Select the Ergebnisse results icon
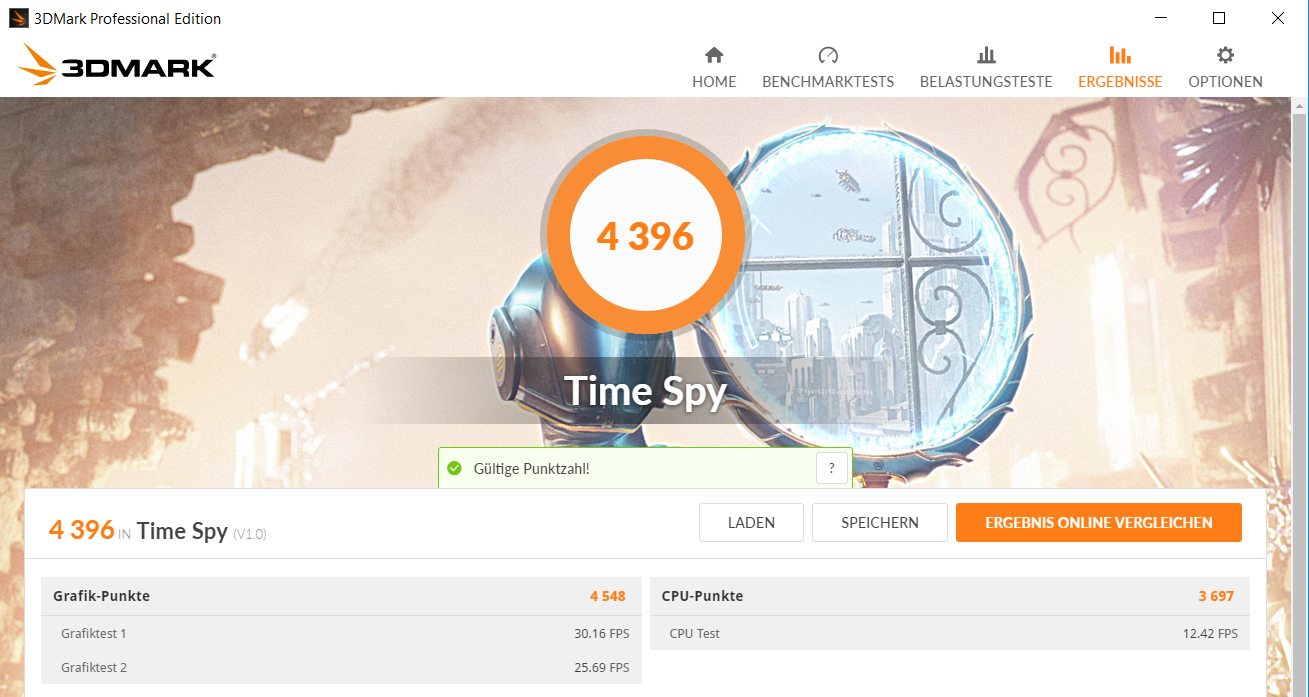The width and height of the screenshot is (1309, 697). click(1120, 55)
